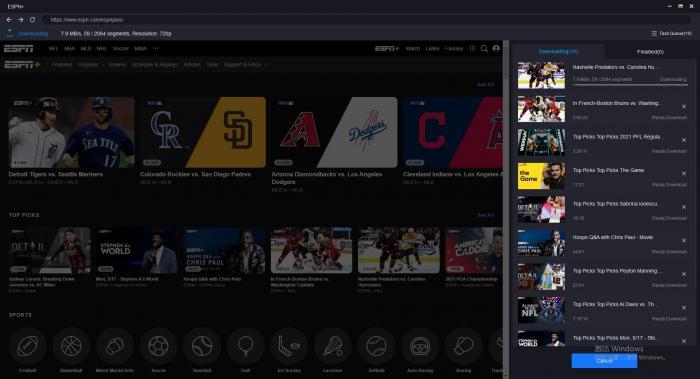Click the browser back arrow
Screen dimensions: 700x379
[9, 20]
